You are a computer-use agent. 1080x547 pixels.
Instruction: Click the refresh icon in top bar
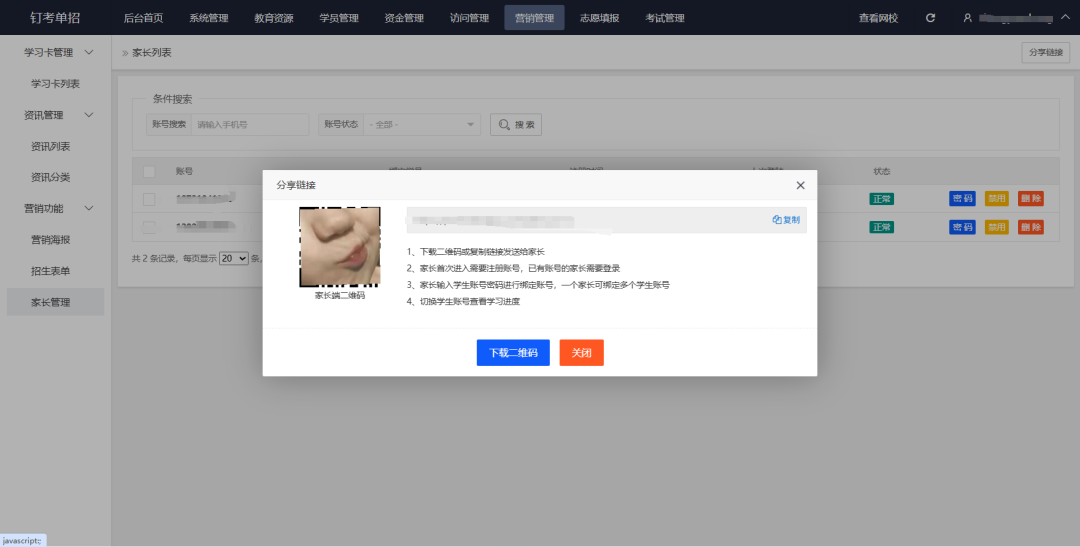click(931, 18)
